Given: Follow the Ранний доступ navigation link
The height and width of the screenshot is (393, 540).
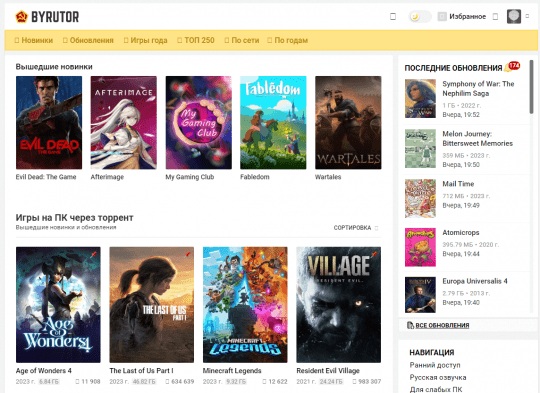Looking at the screenshot, I should point(435,365).
